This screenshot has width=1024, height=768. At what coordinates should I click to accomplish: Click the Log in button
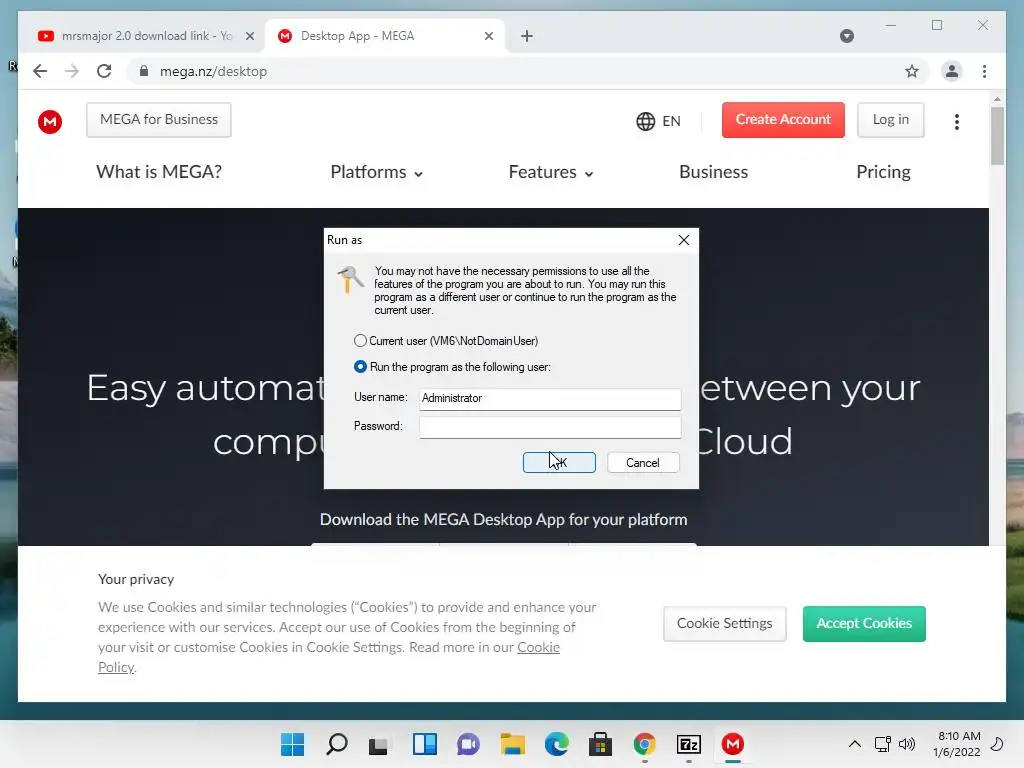pos(891,120)
